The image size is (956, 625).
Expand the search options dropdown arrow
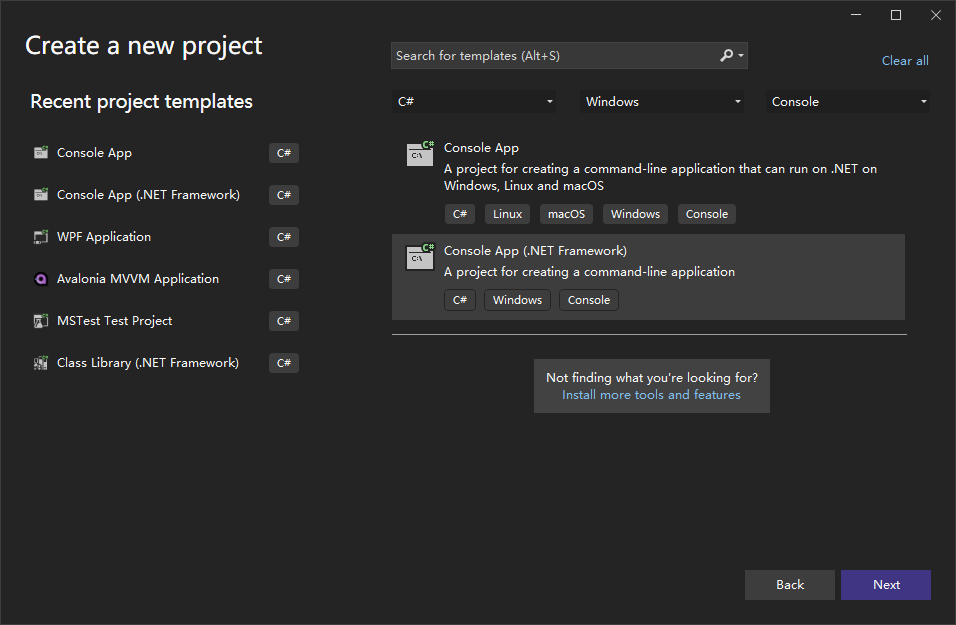tap(741, 55)
